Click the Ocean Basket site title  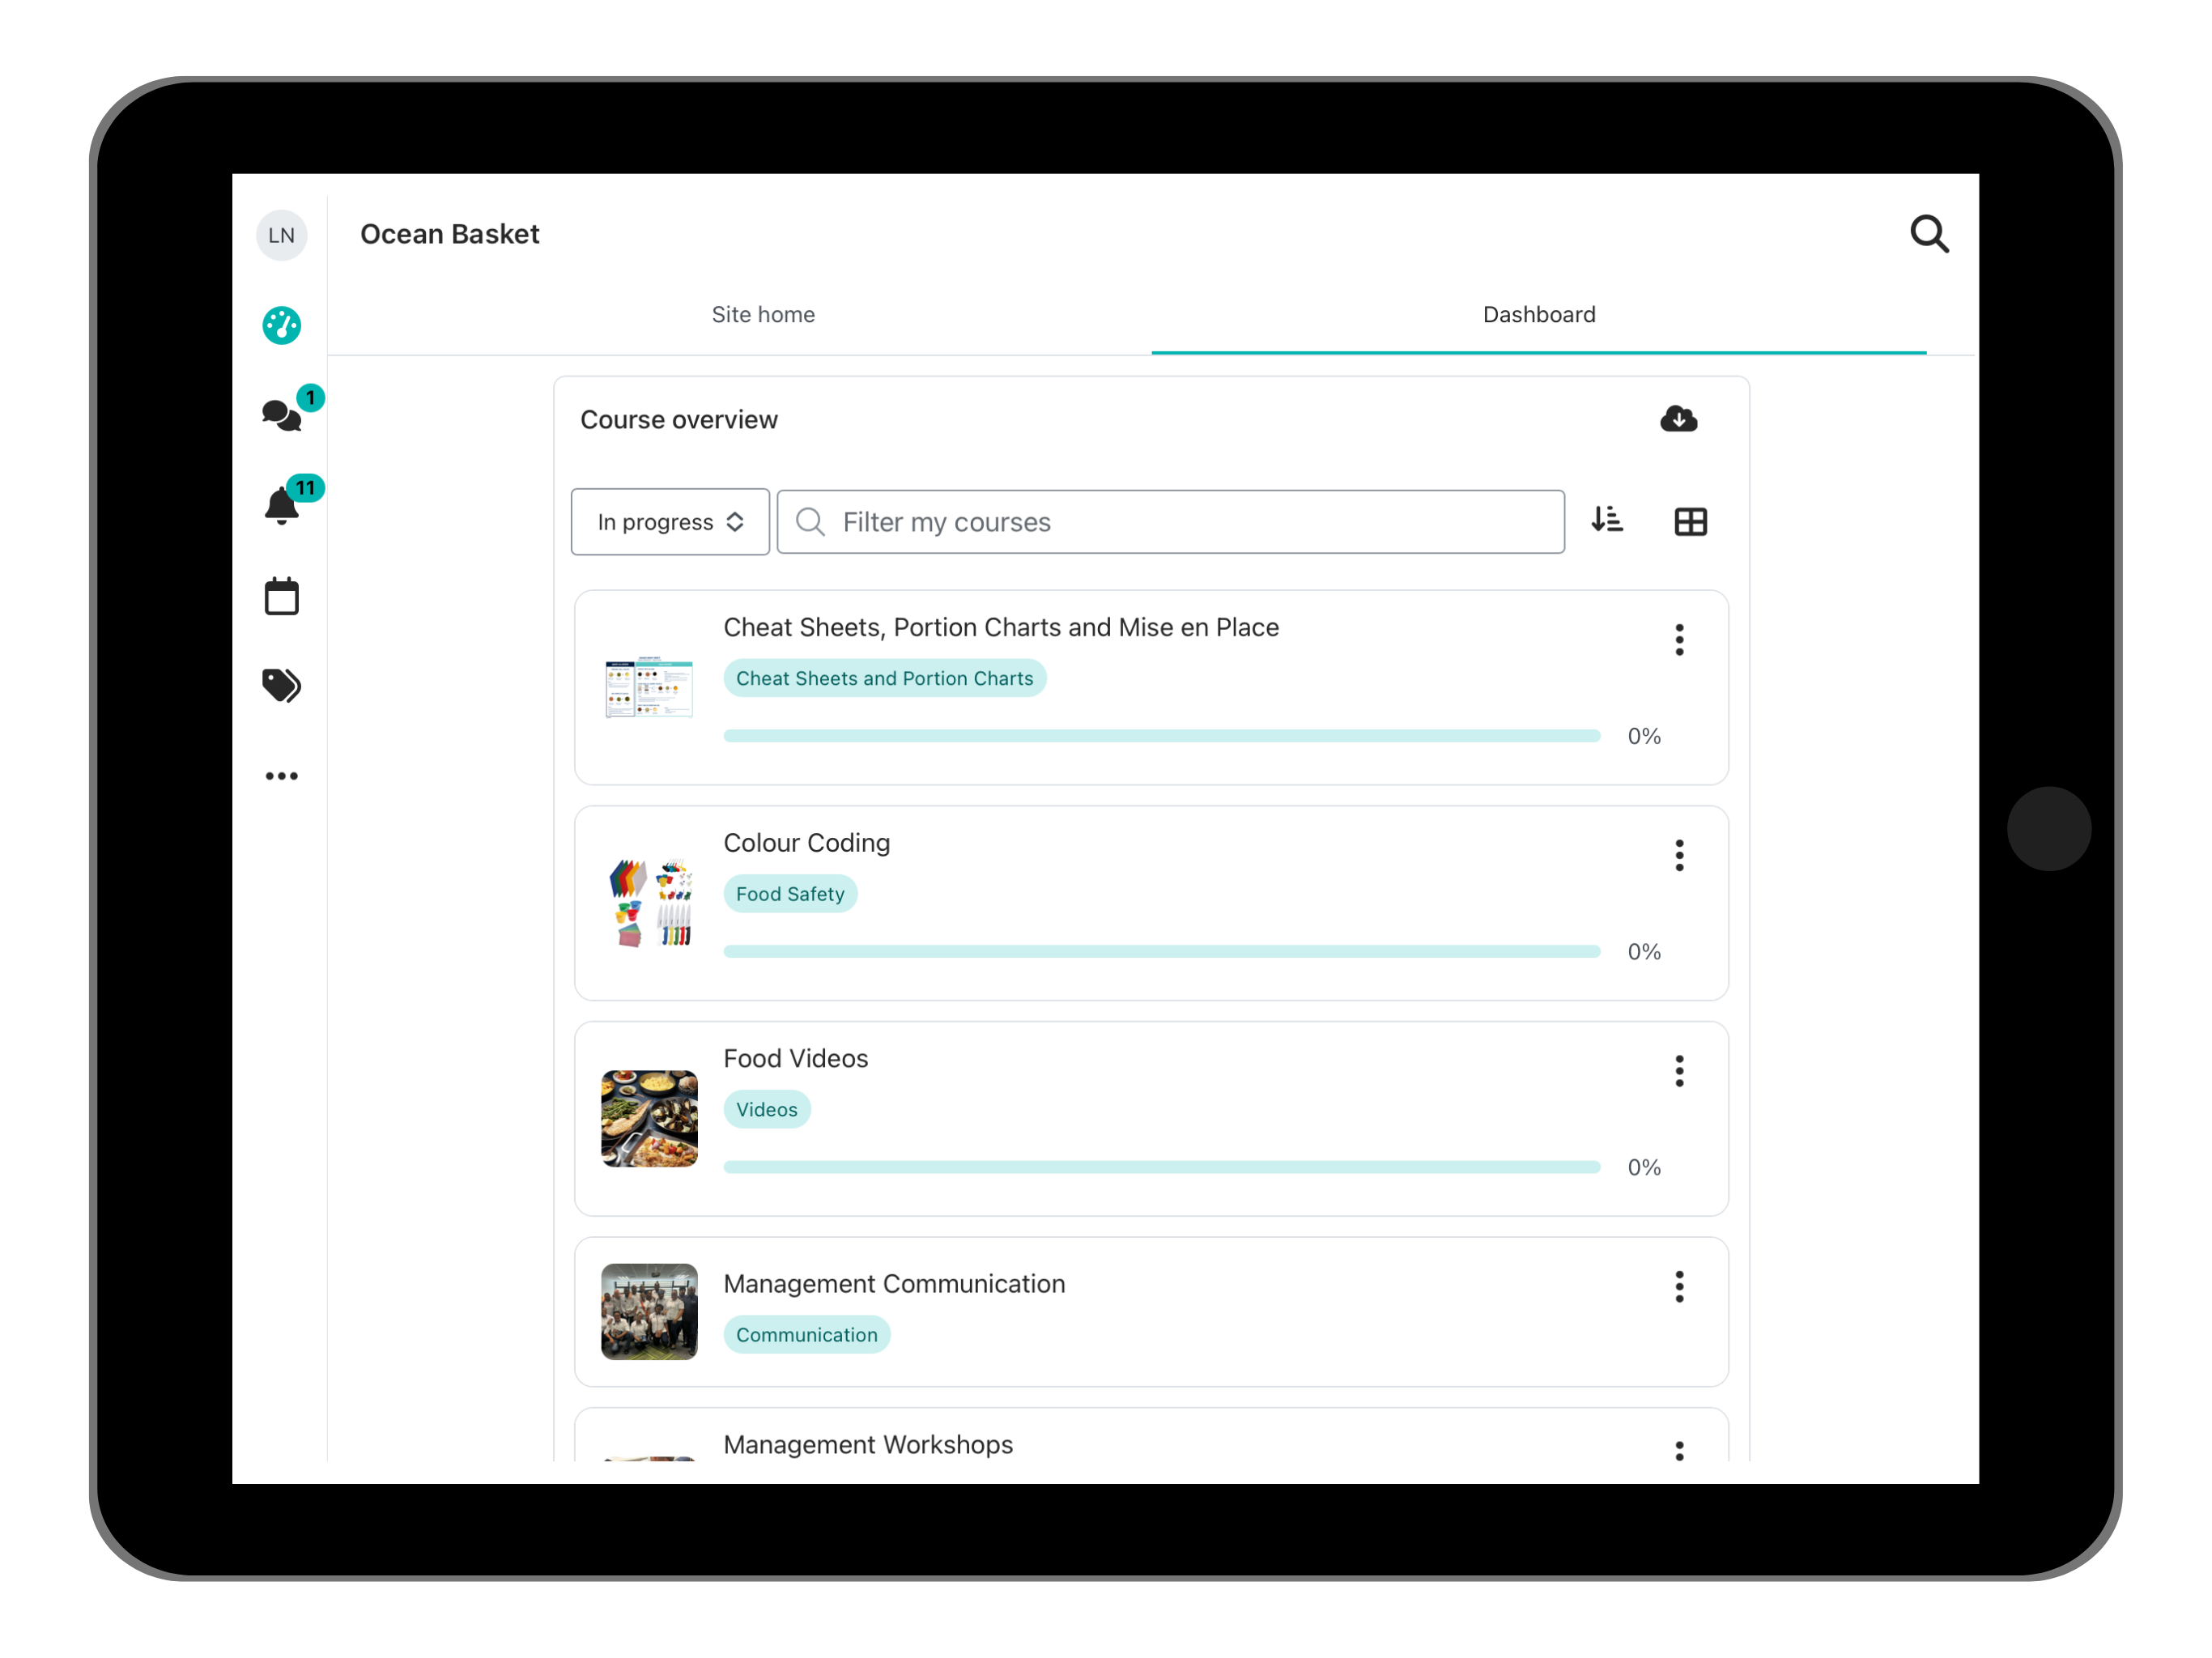[450, 234]
